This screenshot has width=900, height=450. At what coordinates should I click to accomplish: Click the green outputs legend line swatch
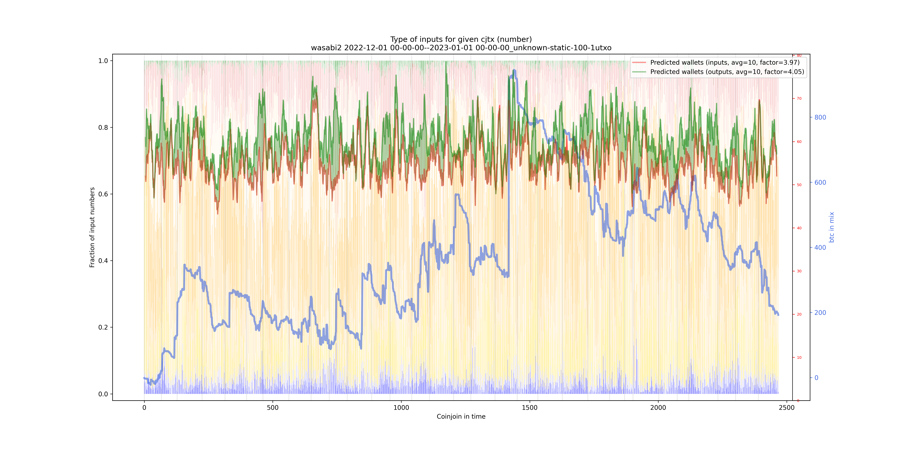click(640, 72)
